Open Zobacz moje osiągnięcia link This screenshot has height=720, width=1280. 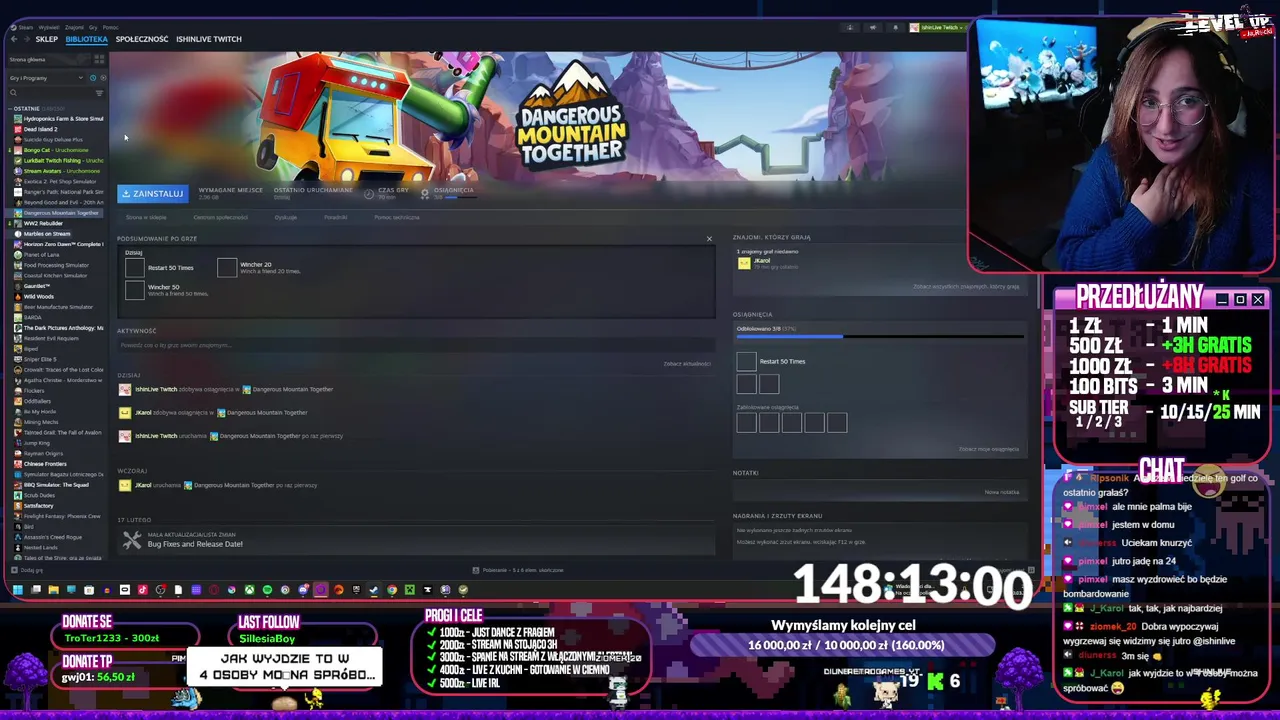pos(988,449)
